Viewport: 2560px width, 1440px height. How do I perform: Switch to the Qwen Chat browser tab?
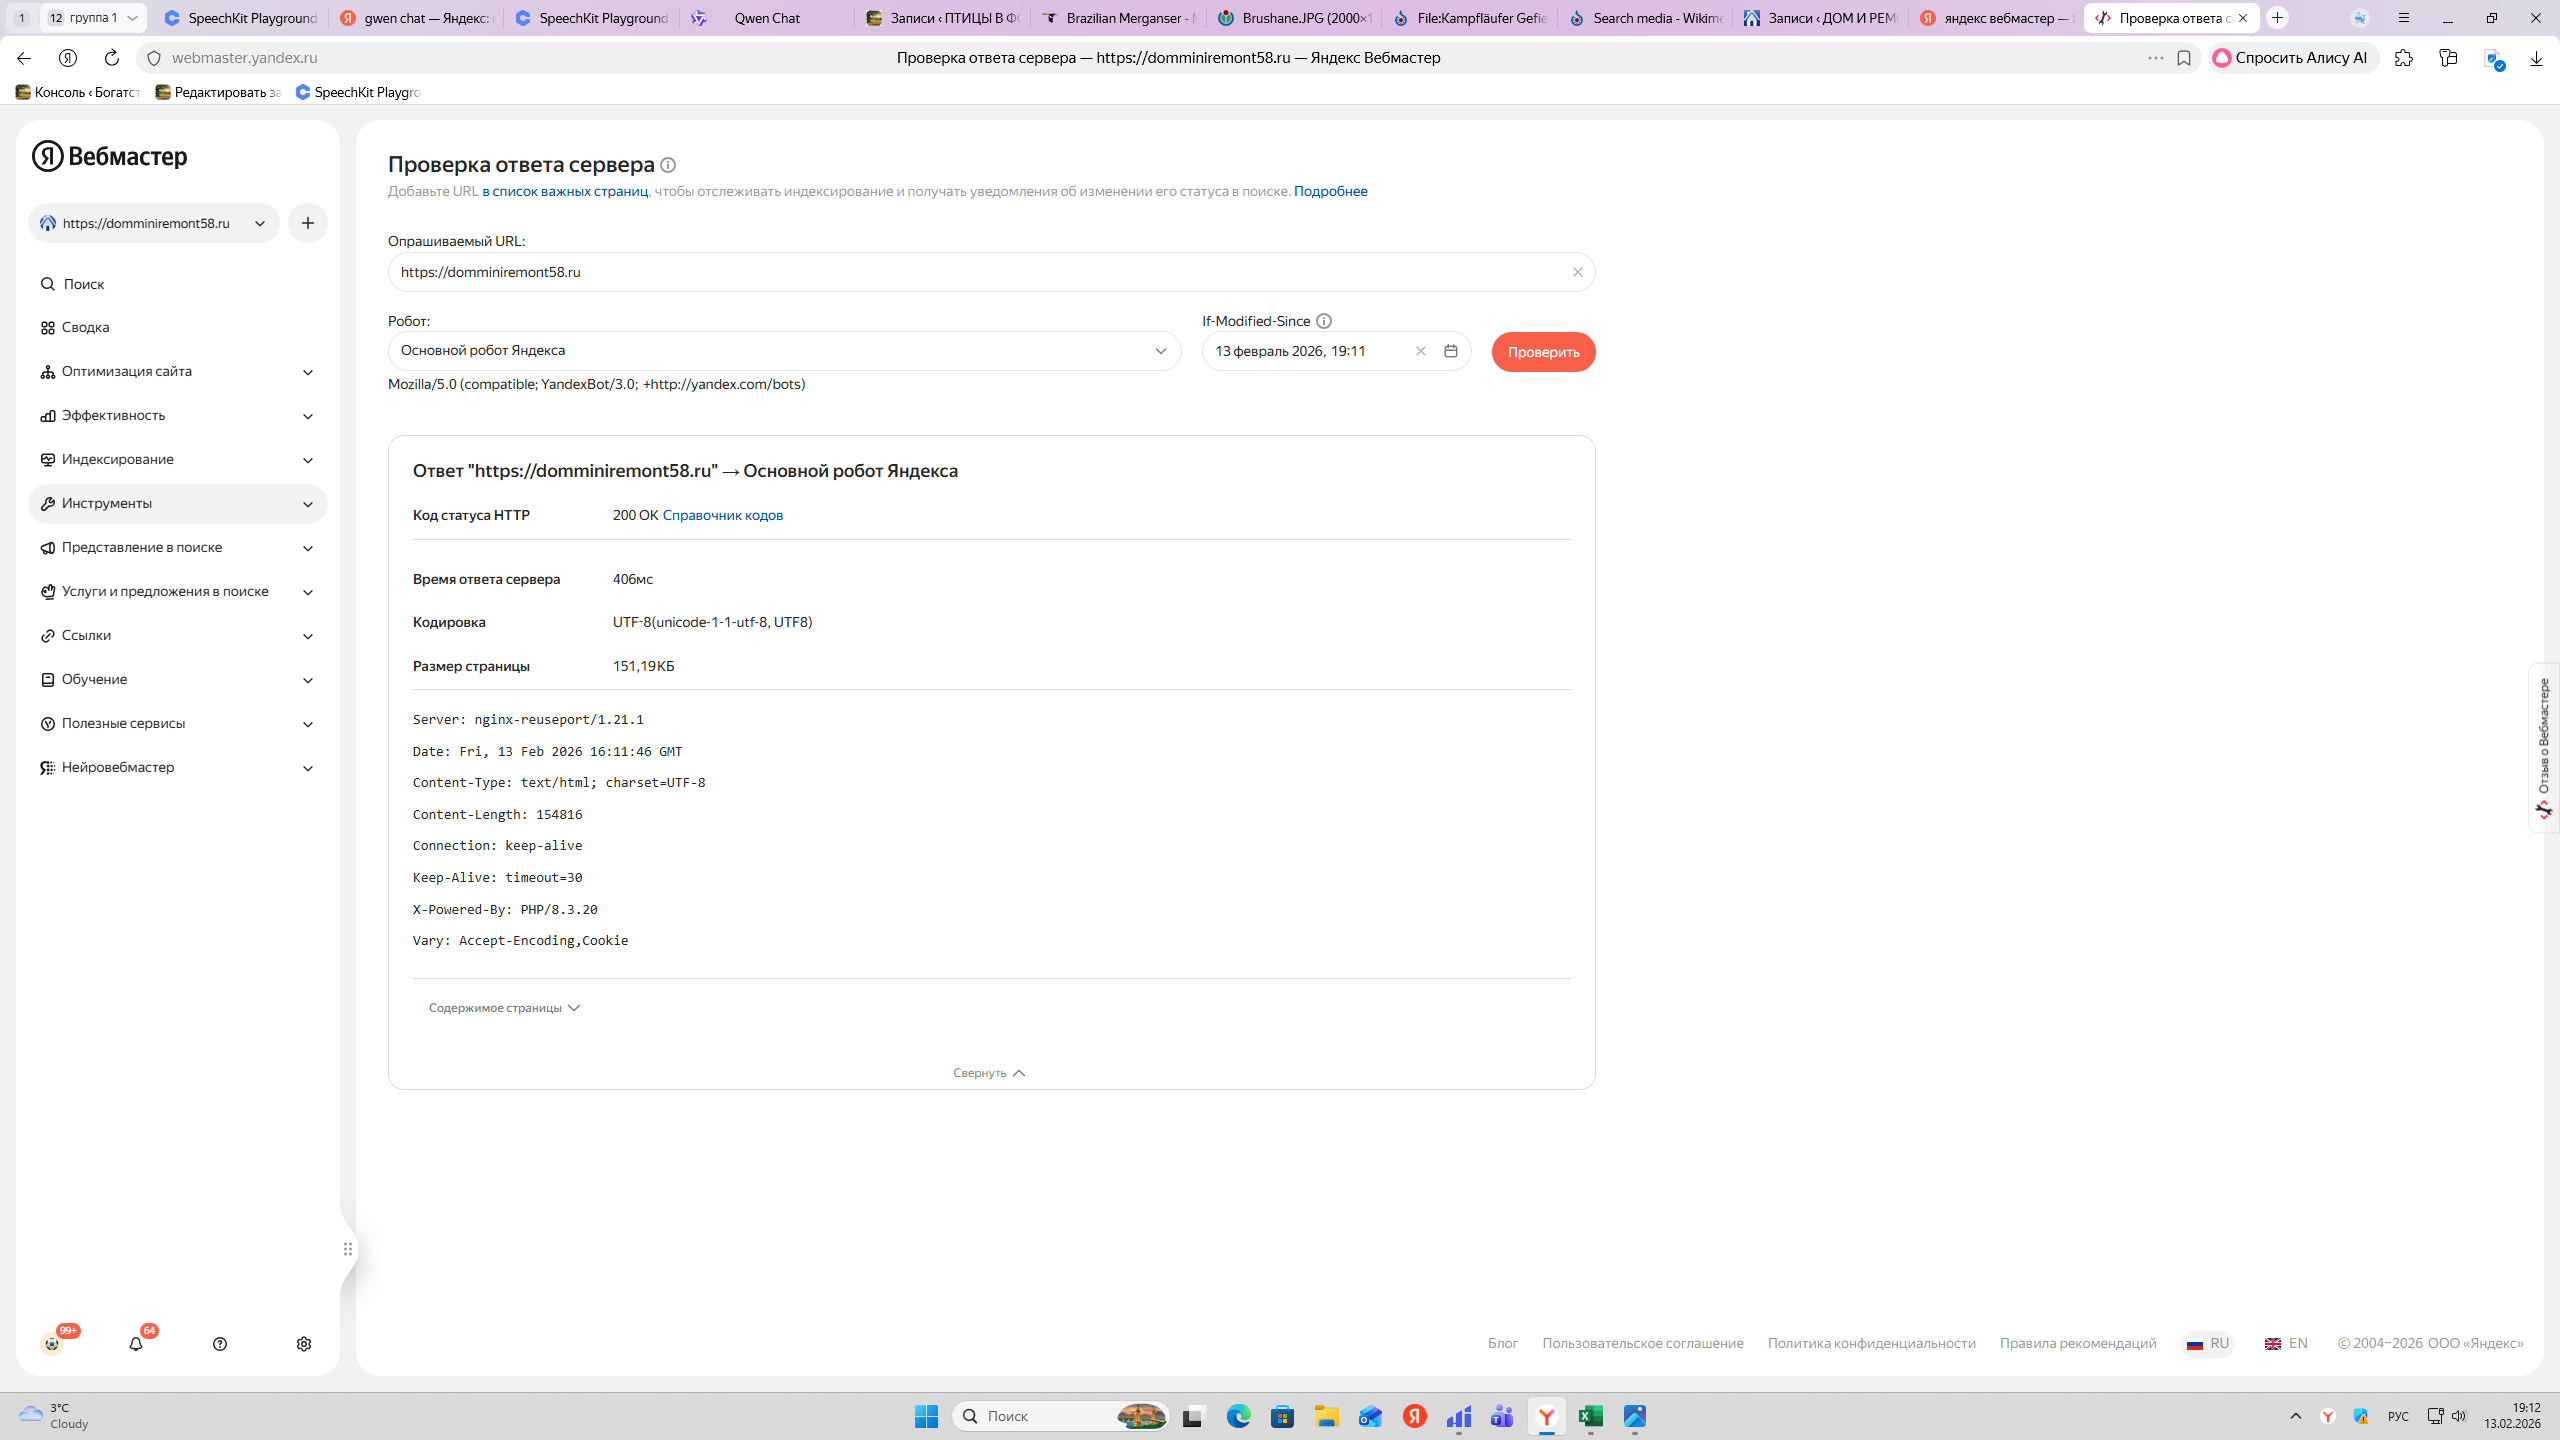[x=767, y=18]
